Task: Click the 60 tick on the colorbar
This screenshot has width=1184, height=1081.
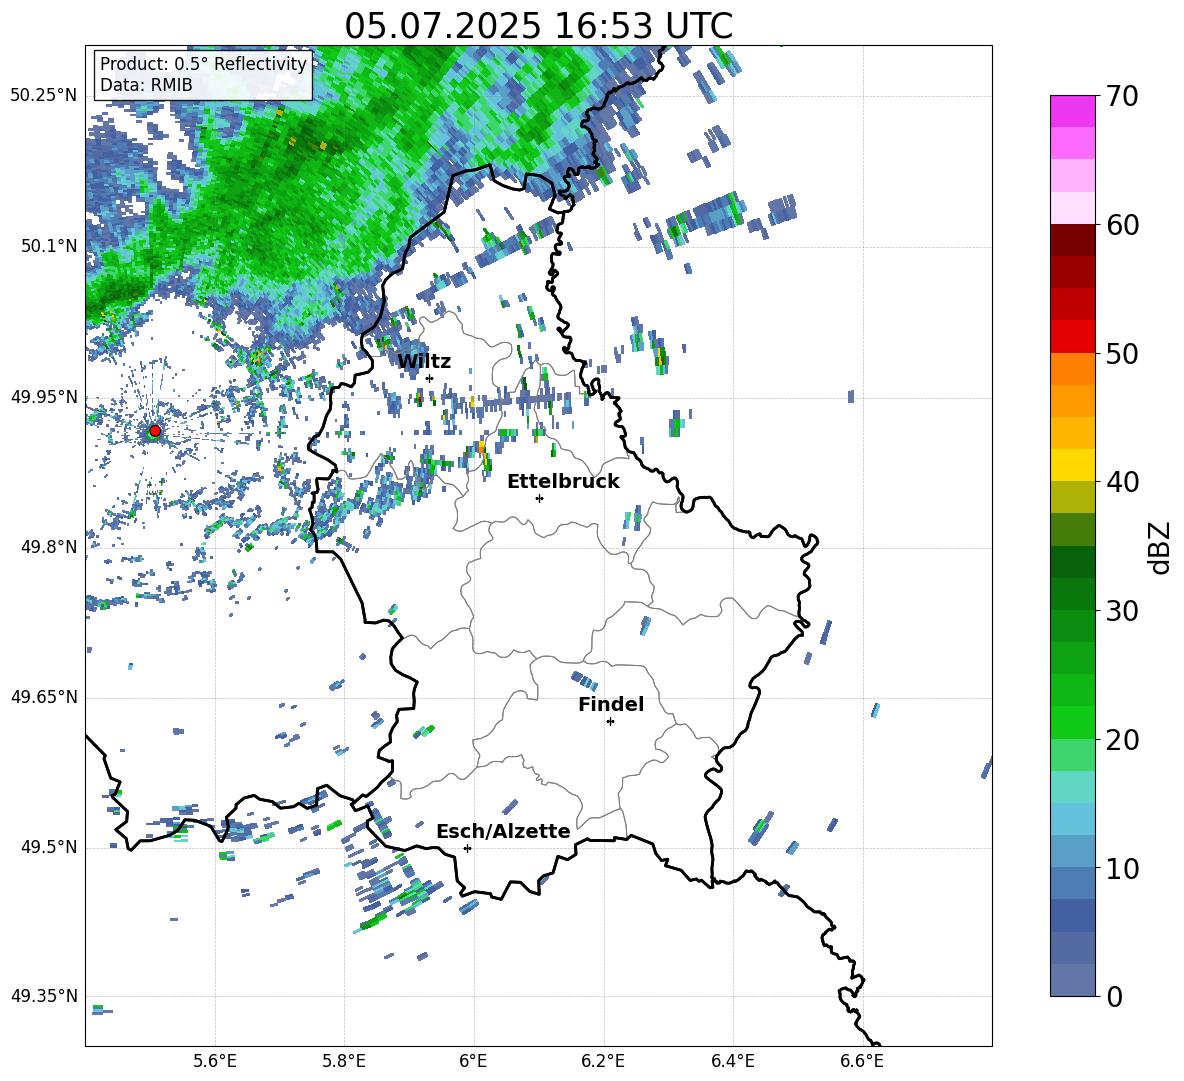Action: pos(1122,225)
